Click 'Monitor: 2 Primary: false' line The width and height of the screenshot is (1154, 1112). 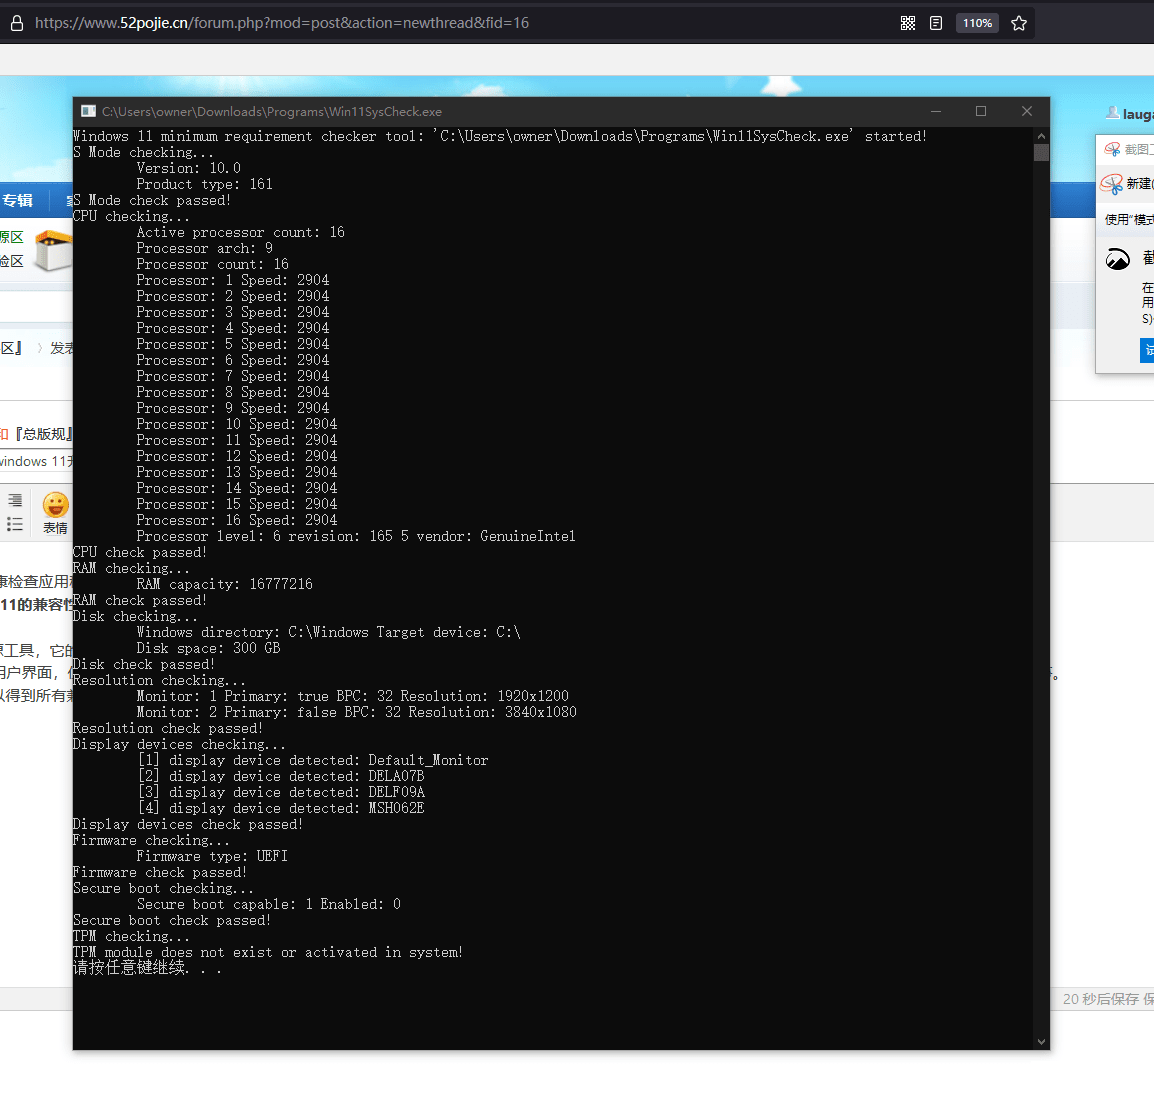click(x=356, y=712)
